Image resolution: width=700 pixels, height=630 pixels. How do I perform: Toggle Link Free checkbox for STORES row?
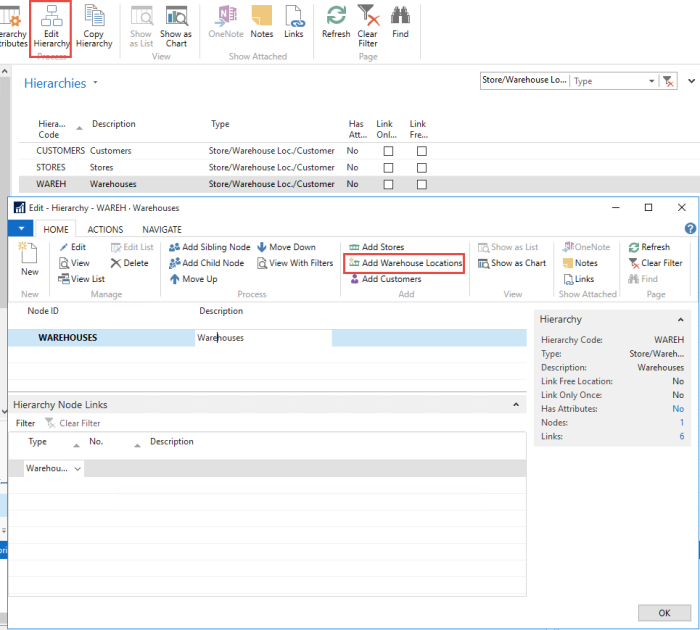pyautogui.click(x=421, y=168)
